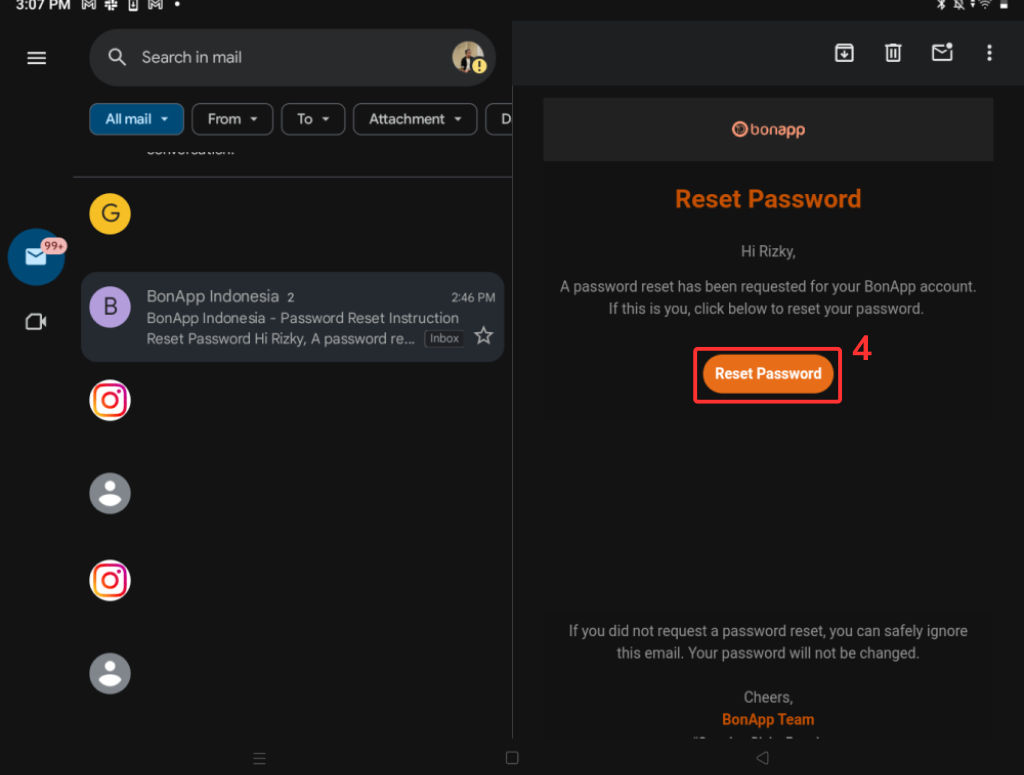Open the three-dot overflow menu
This screenshot has height=775, width=1024.
pyautogui.click(x=989, y=53)
